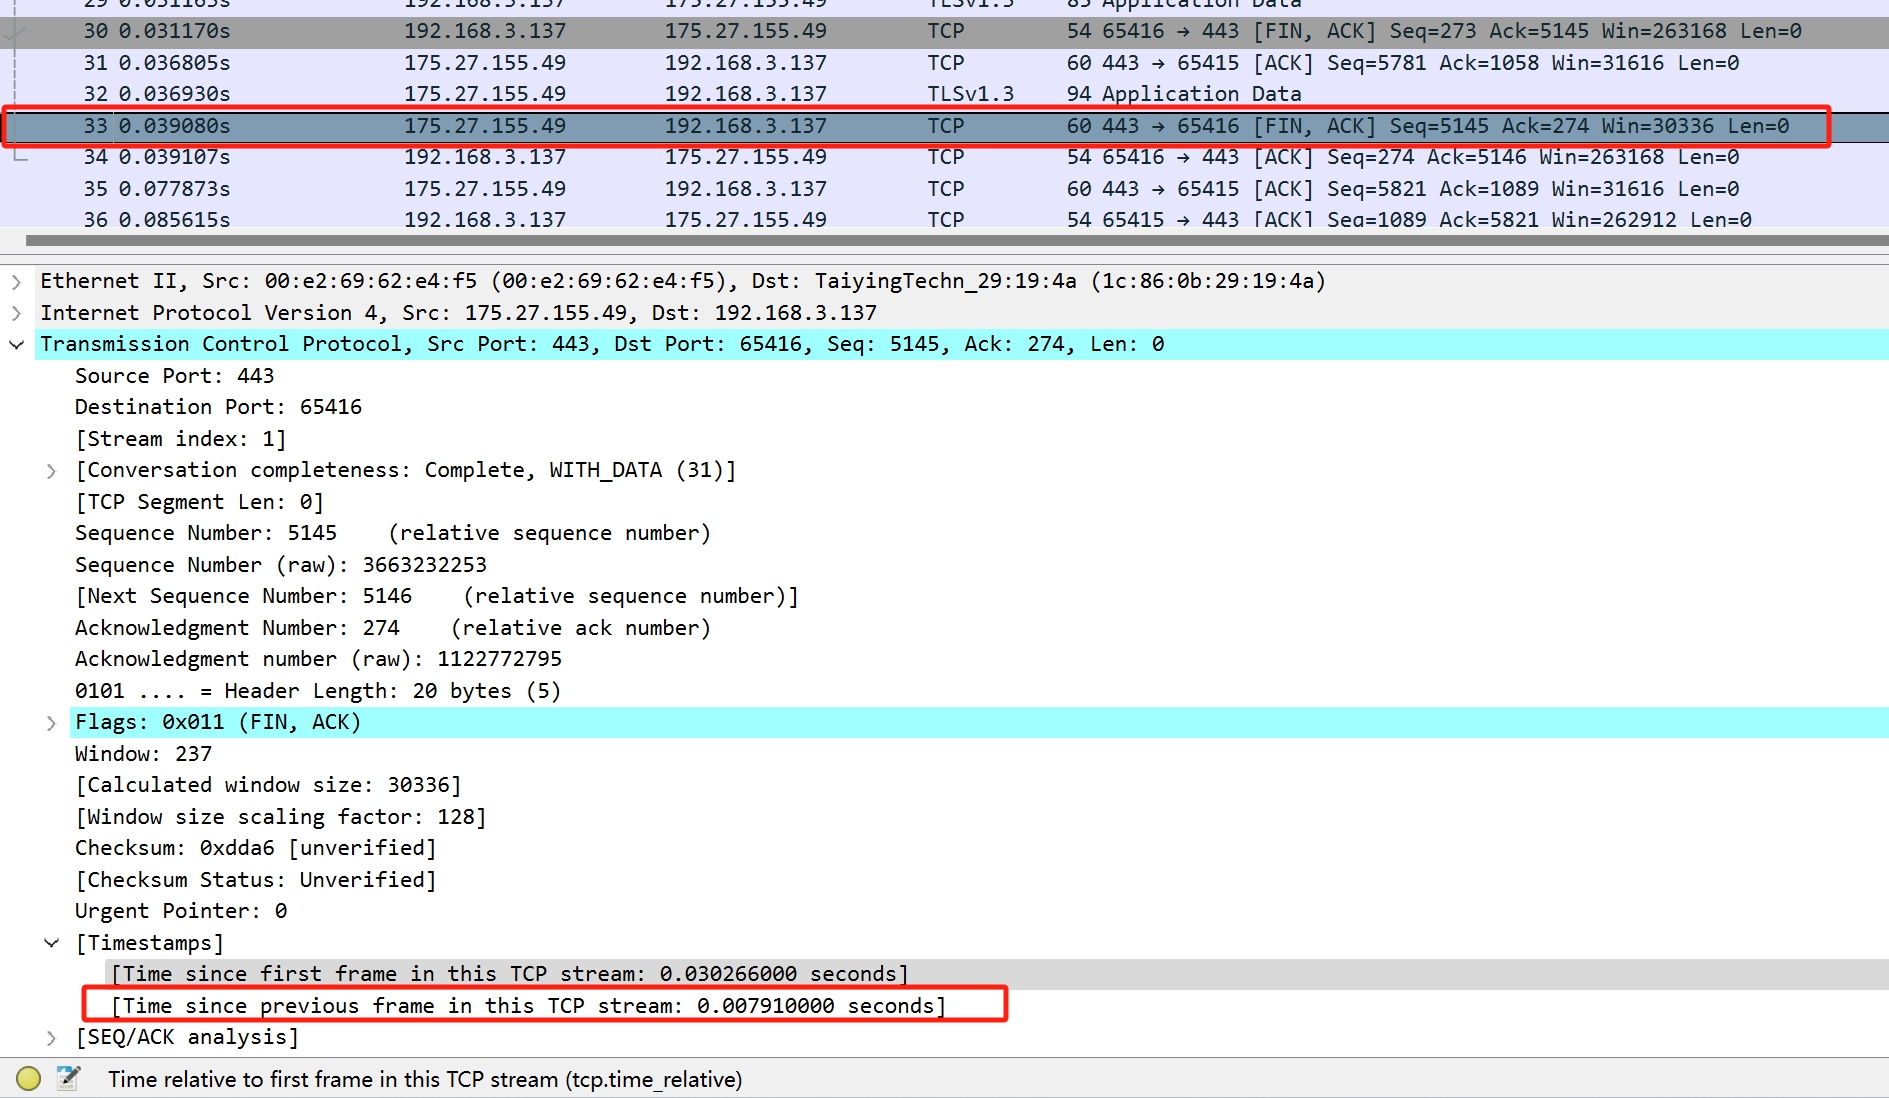Collapse the Transmission Control Protocol section
1889x1098 pixels.
pos(16,345)
